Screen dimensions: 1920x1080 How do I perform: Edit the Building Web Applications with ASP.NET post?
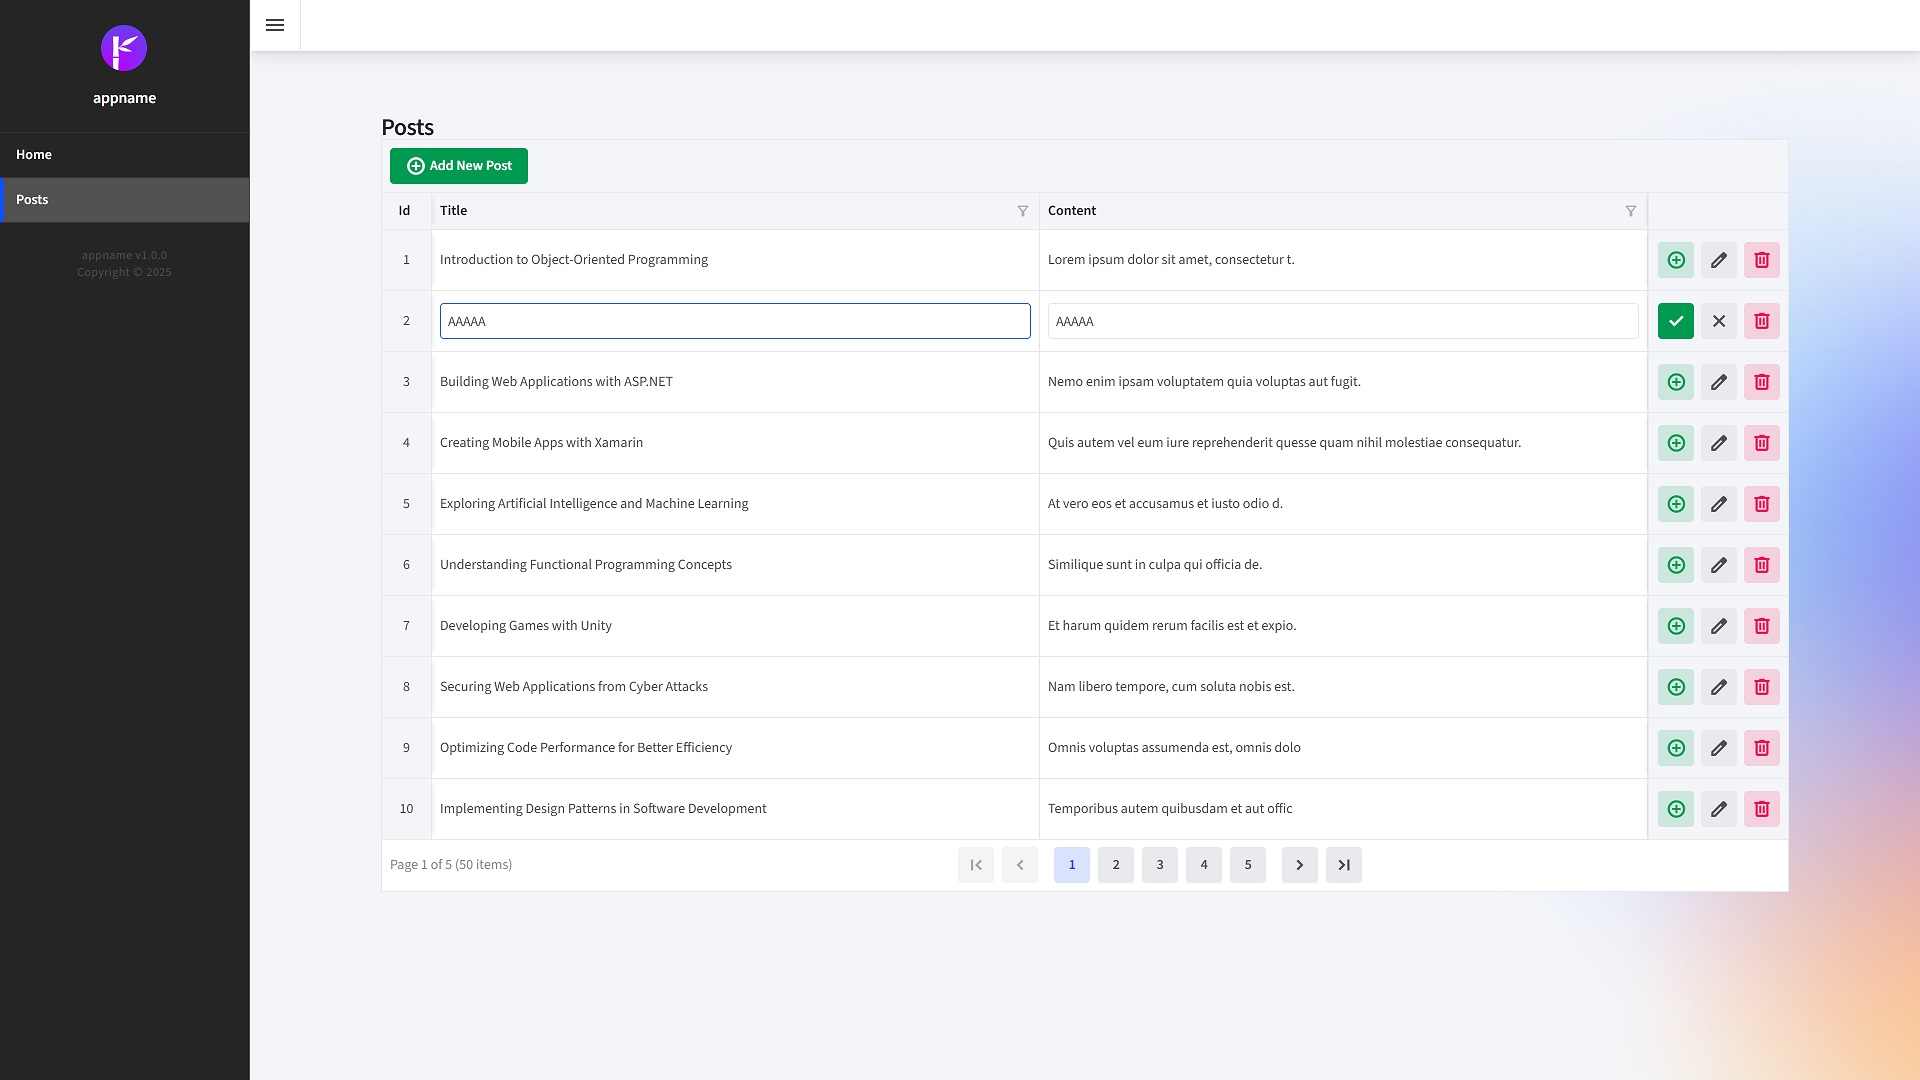[1719, 382]
